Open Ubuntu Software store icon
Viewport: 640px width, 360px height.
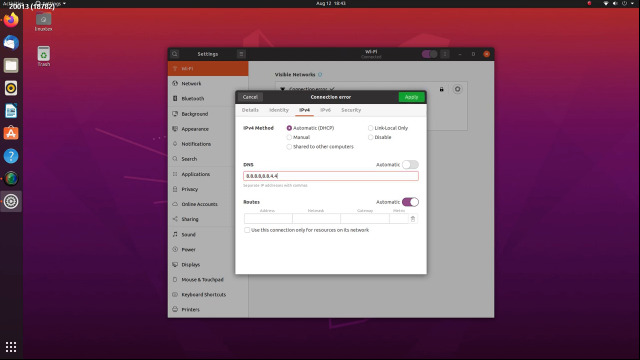11,133
